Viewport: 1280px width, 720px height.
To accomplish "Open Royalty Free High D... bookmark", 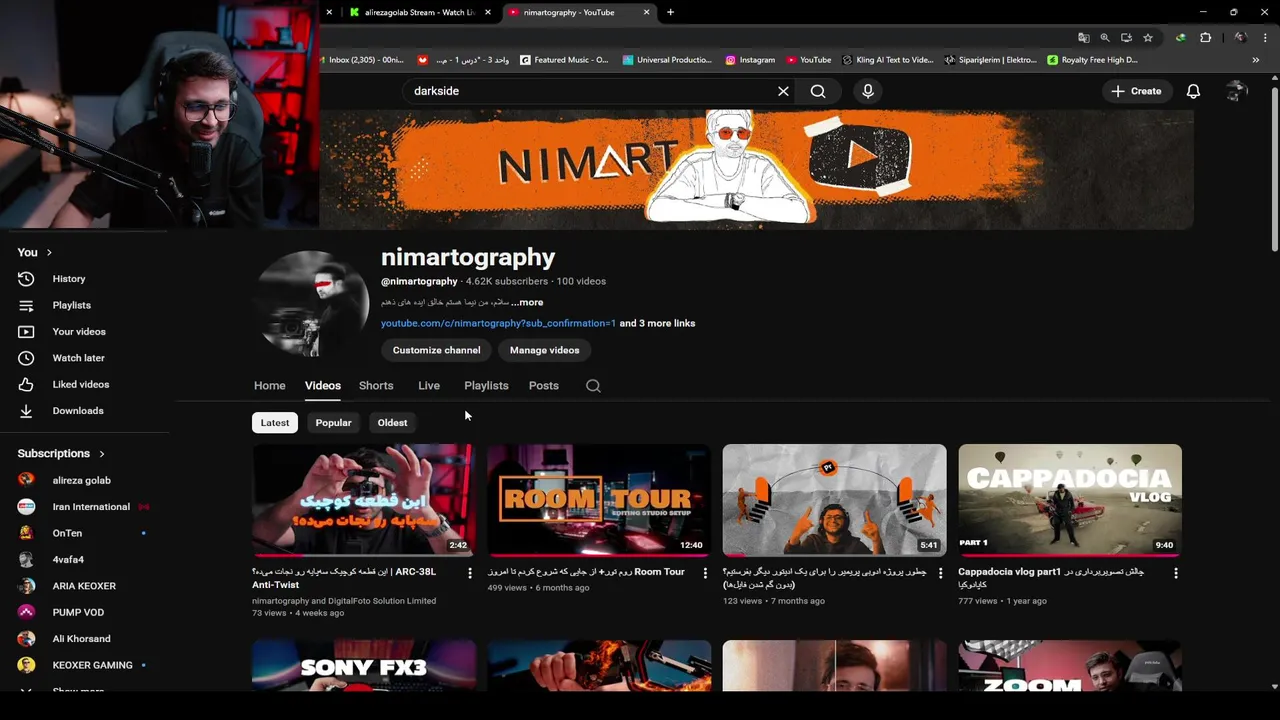I will 1093,60.
